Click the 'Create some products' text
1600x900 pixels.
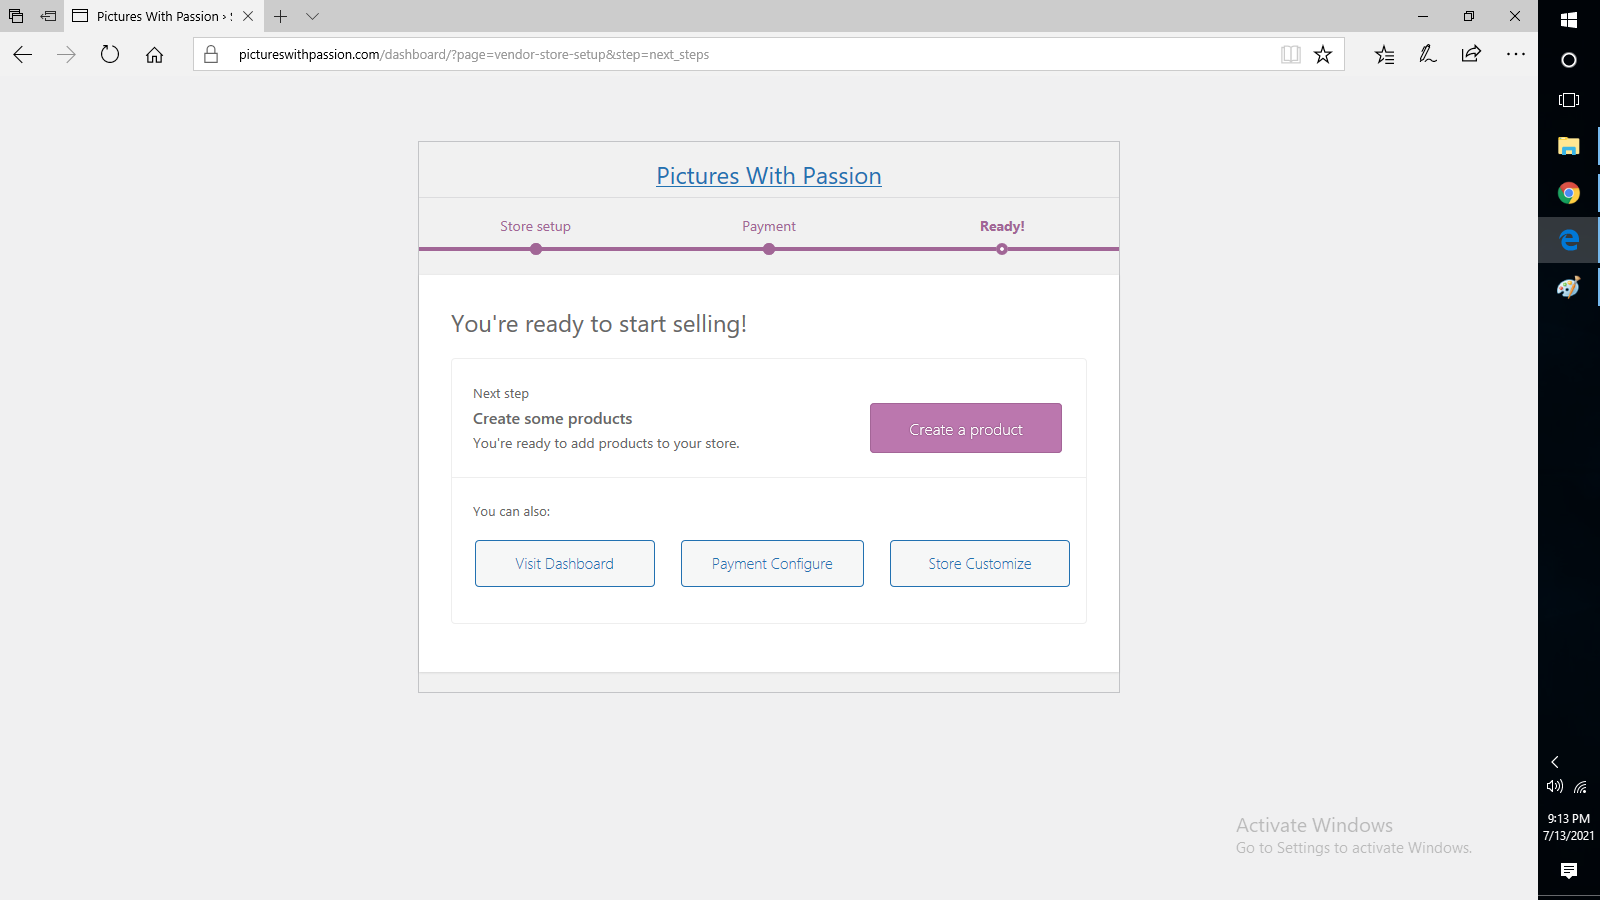pos(553,419)
